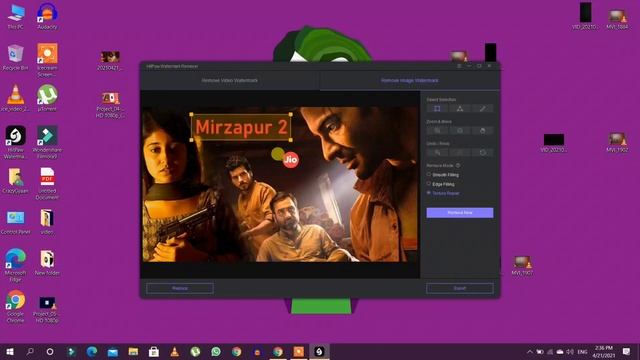Activate the hand move tool
The image size is (640, 360).
pos(482,131)
